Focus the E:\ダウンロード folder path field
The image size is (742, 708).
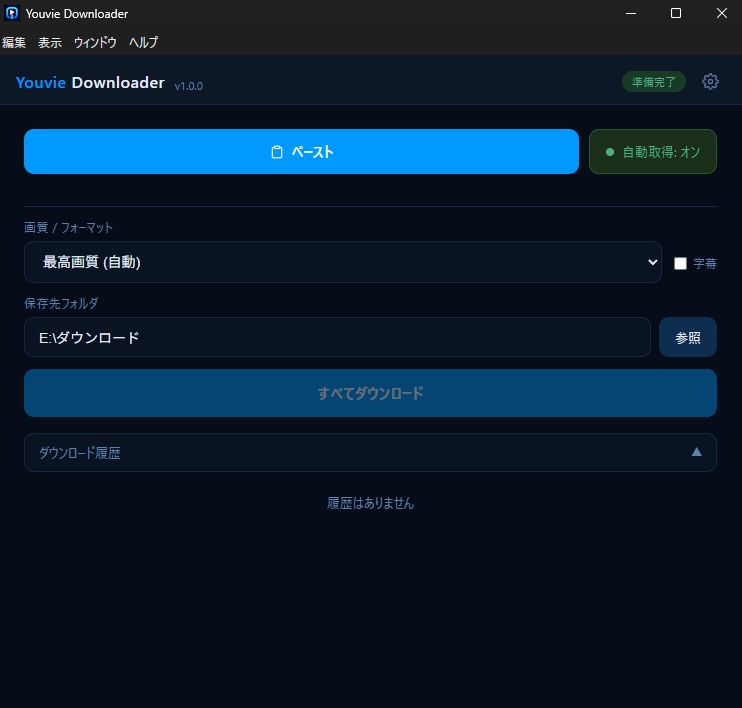click(337, 337)
